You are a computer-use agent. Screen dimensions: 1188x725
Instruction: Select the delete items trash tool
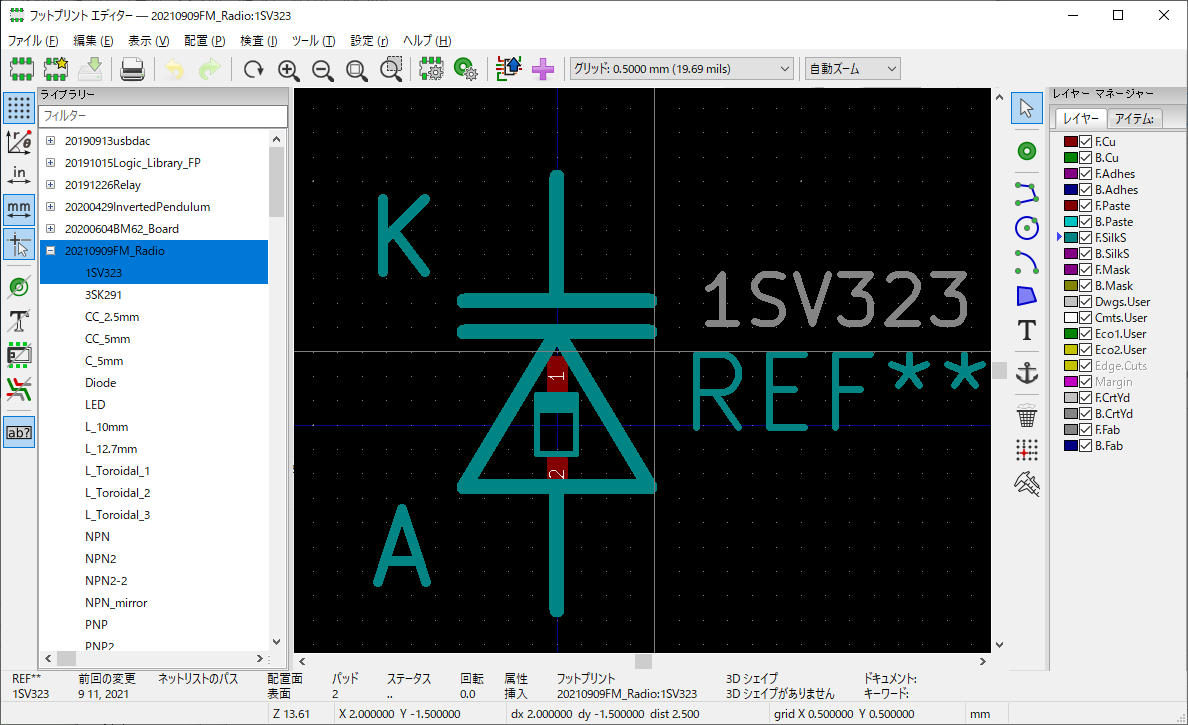point(1026,414)
